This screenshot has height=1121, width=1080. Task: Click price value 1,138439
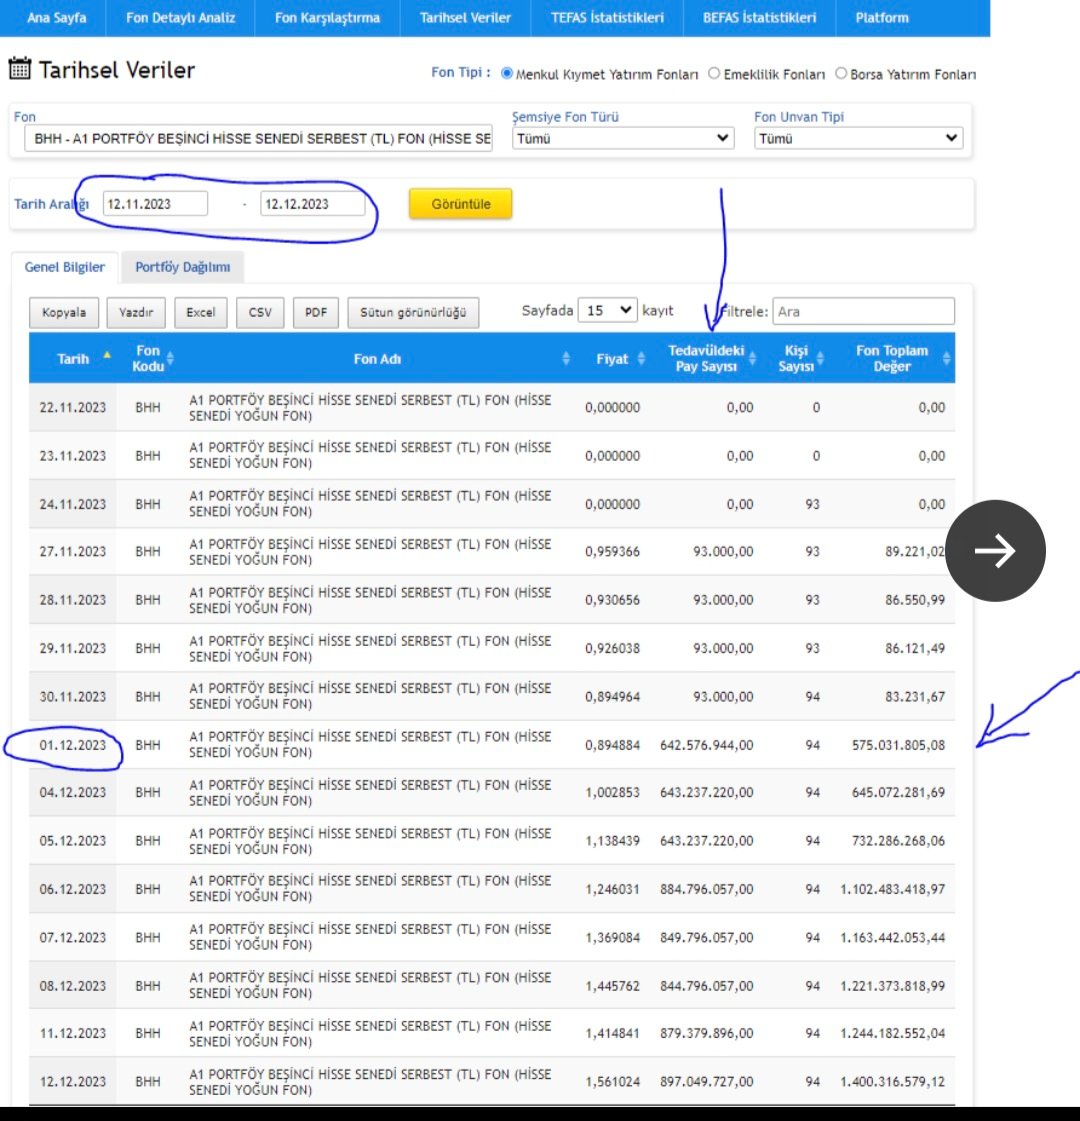pos(612,841)
